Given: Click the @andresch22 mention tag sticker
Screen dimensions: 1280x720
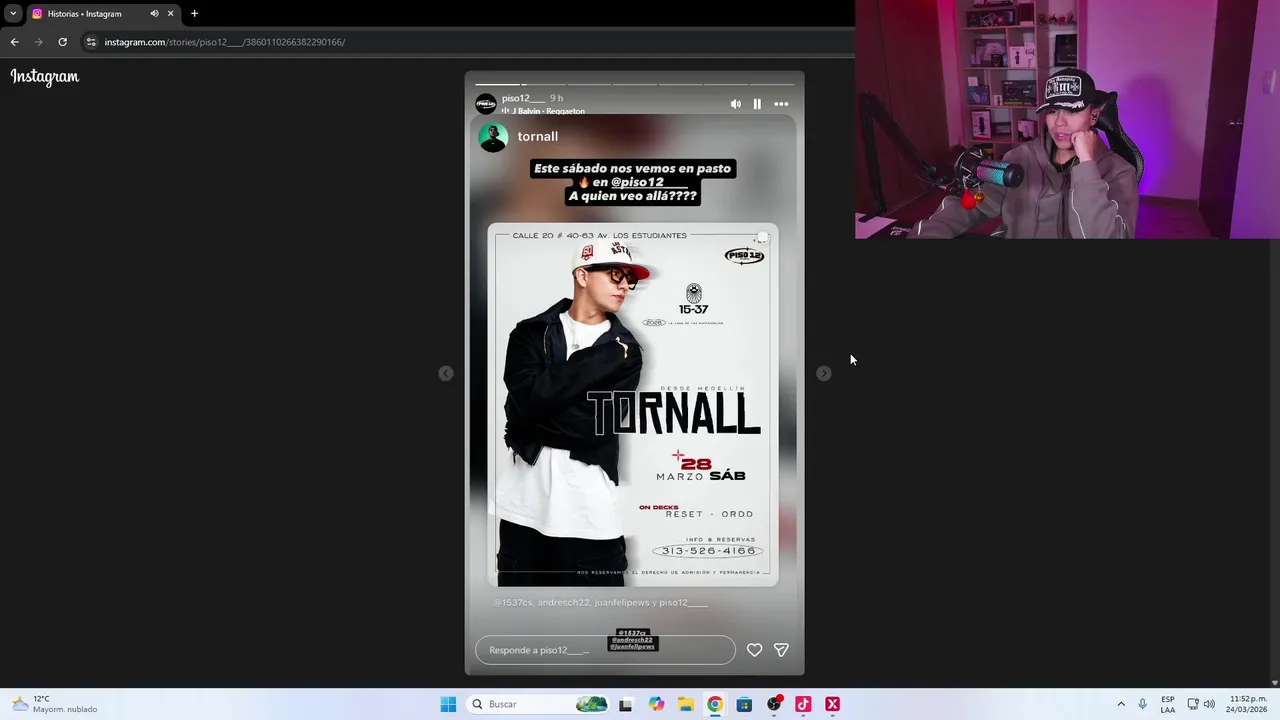Looking at the screenshot, I should pyautogui.click(x=632, y=640).
